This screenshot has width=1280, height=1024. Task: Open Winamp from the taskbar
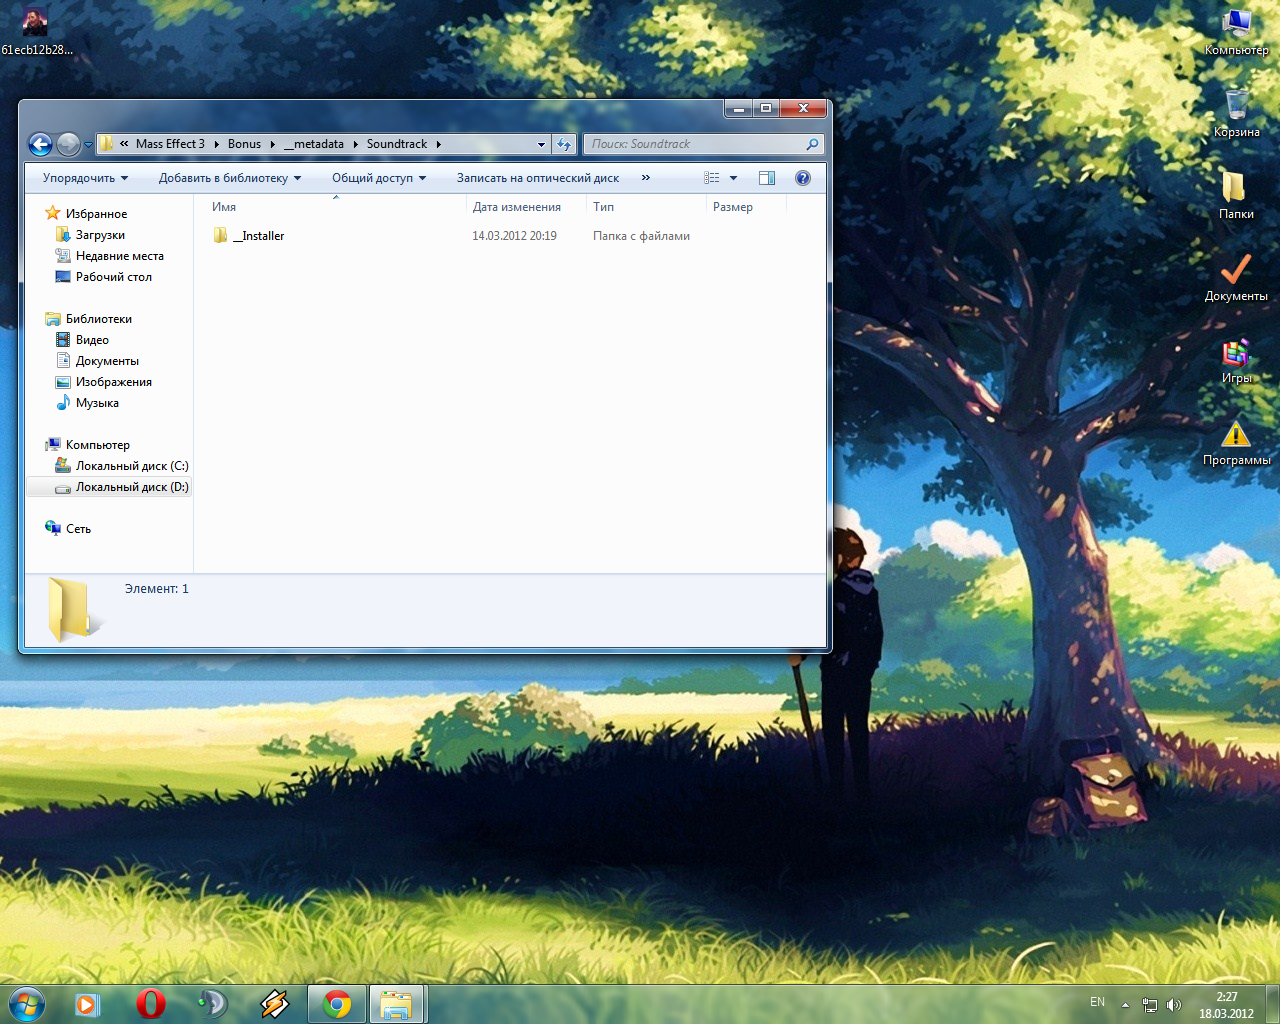274,1004
